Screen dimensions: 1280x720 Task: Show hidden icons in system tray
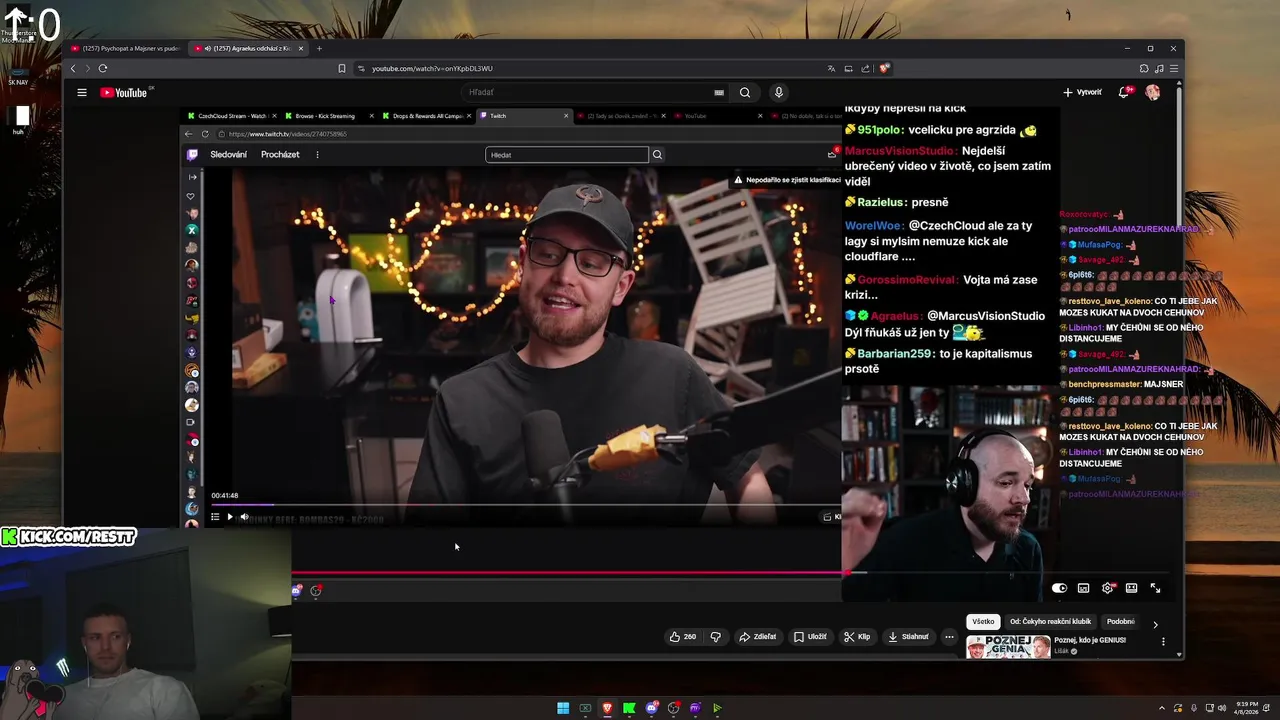point(1161,708)
